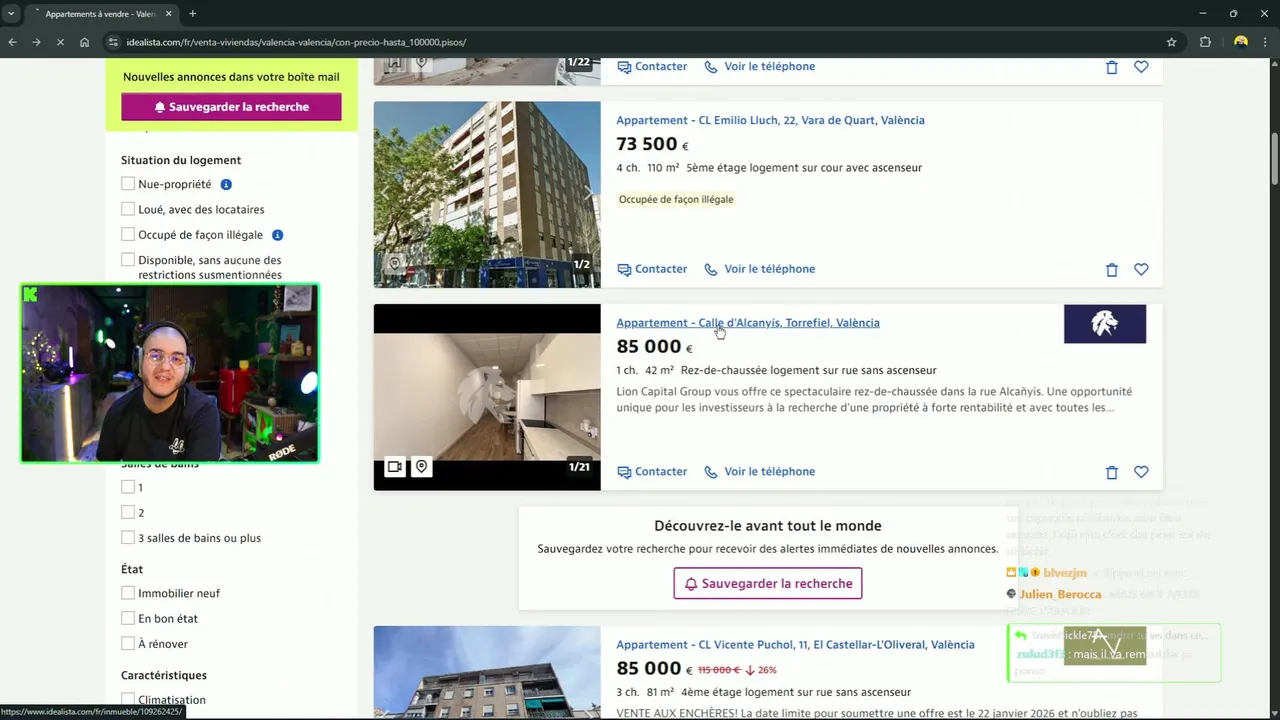Open Appartement CL Vicente Puchol listing link

coord(795,645)
